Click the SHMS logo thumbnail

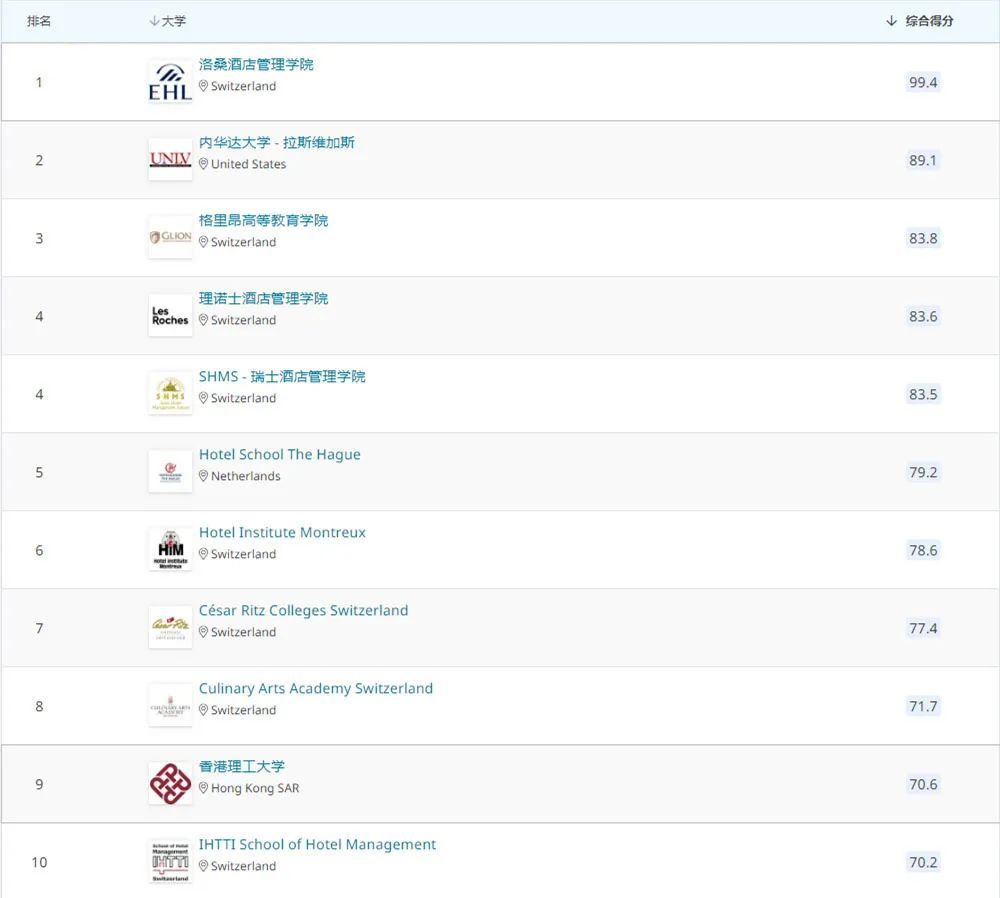pyautogui.click(x=170, y=394)
